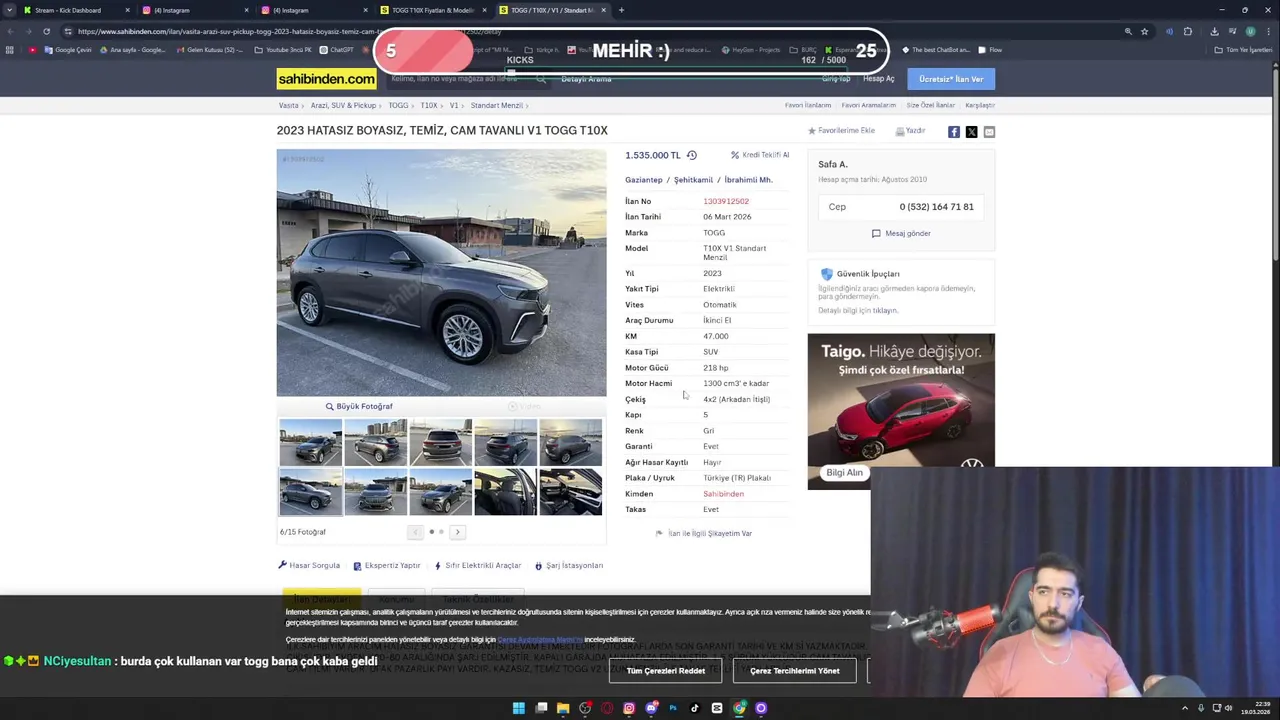Open T10X breadcrumb link
This screenshot has height=720, width=1280.
(x=429, y=105)
